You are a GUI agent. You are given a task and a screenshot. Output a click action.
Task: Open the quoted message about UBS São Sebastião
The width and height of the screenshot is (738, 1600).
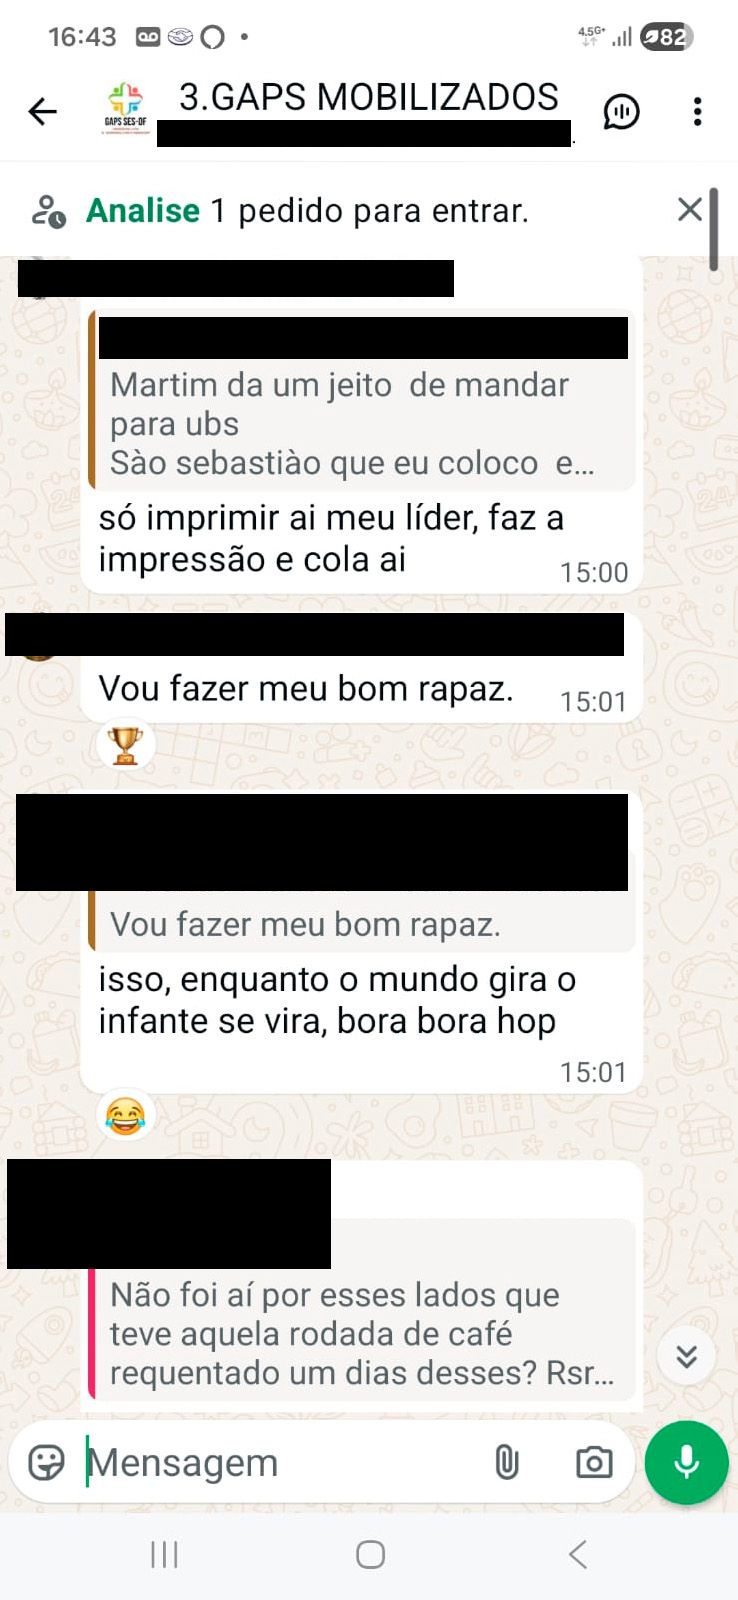(362, 400)
